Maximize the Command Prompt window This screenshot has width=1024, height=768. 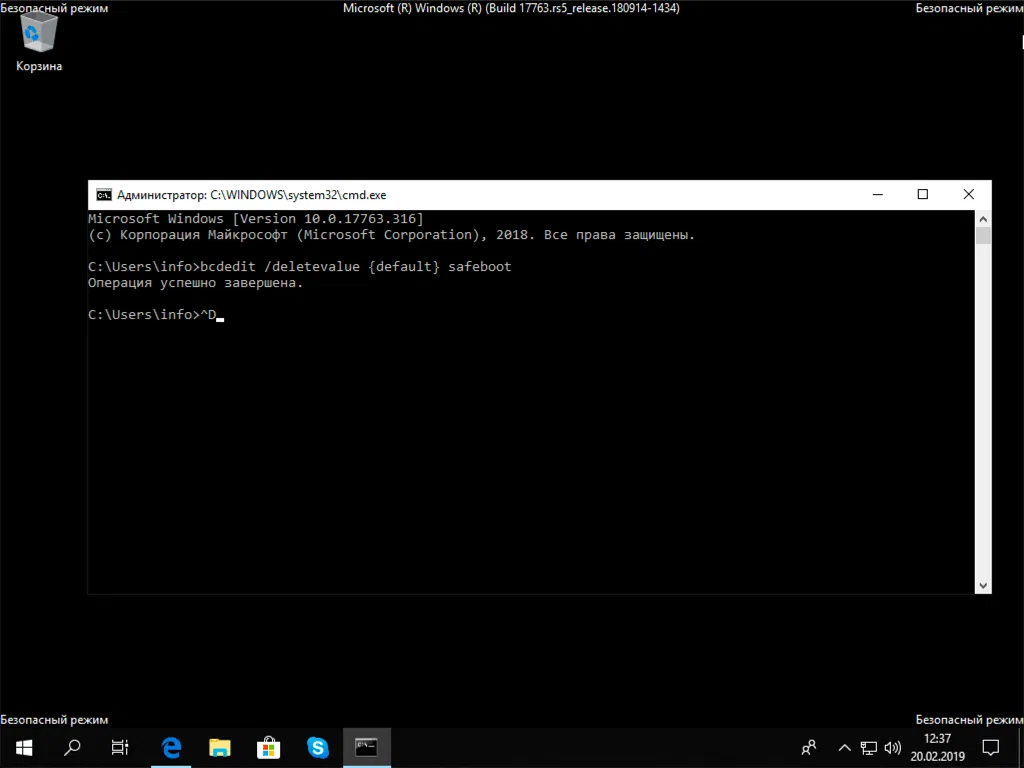pyautogui.click(x=922, y=194)
